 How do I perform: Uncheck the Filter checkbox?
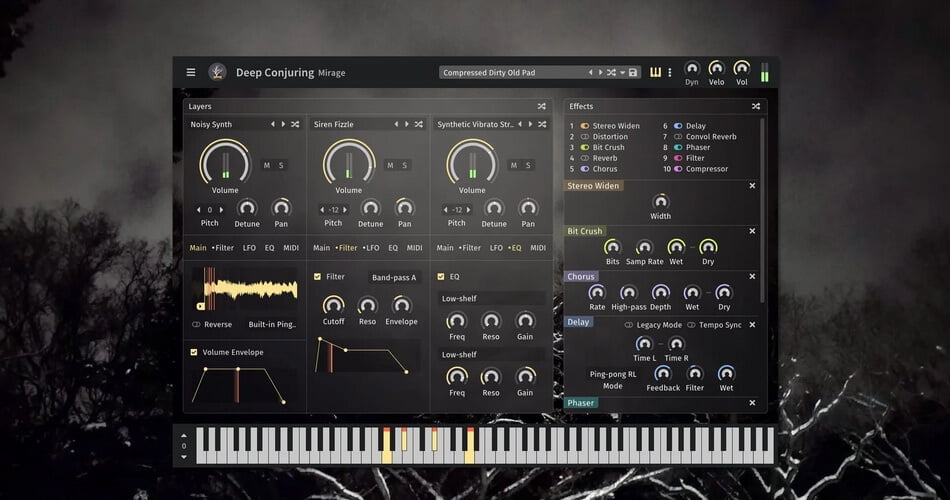(x=317, y=276)
